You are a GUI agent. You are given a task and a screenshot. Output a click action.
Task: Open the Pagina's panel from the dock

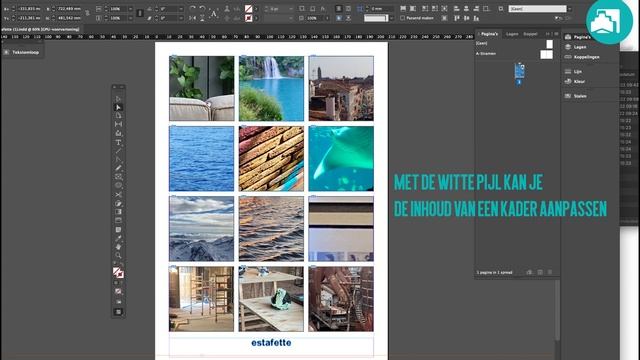click(x=578, y=37)
